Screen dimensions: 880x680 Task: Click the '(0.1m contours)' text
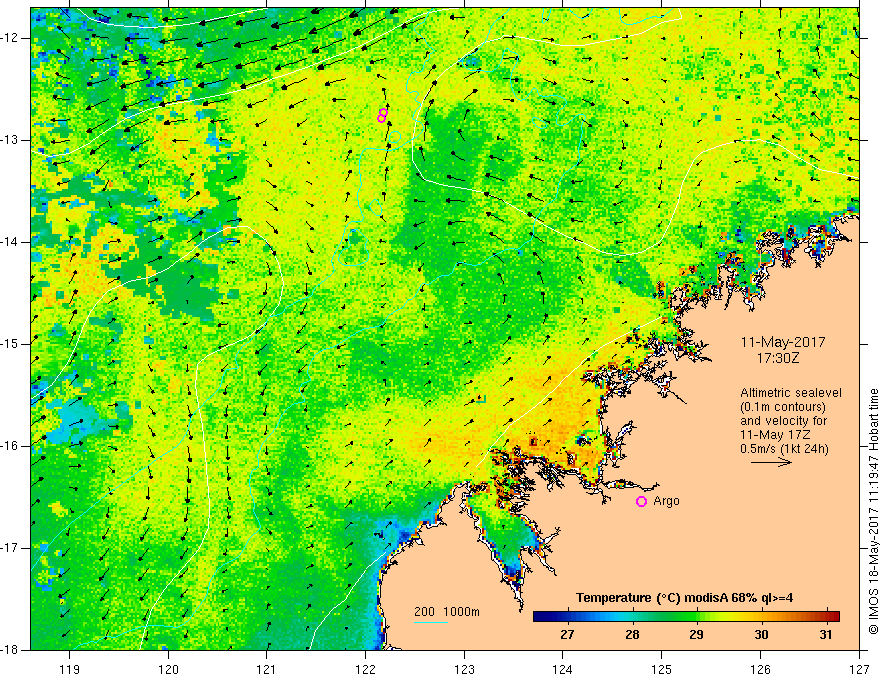[783, 407]
